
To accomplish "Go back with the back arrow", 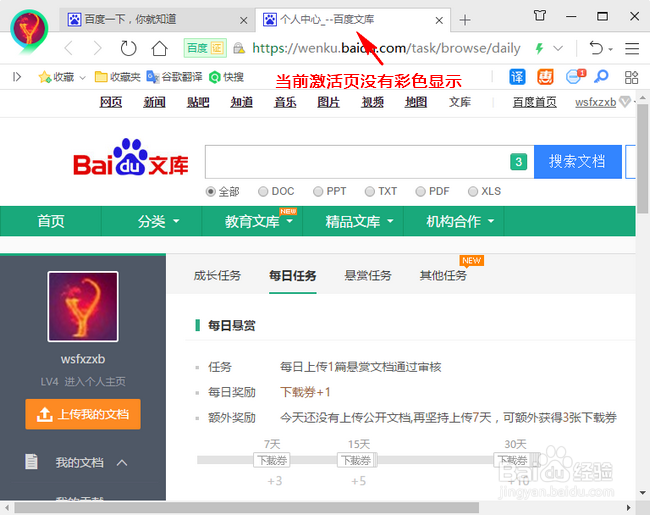I will (x=69, y=49).
